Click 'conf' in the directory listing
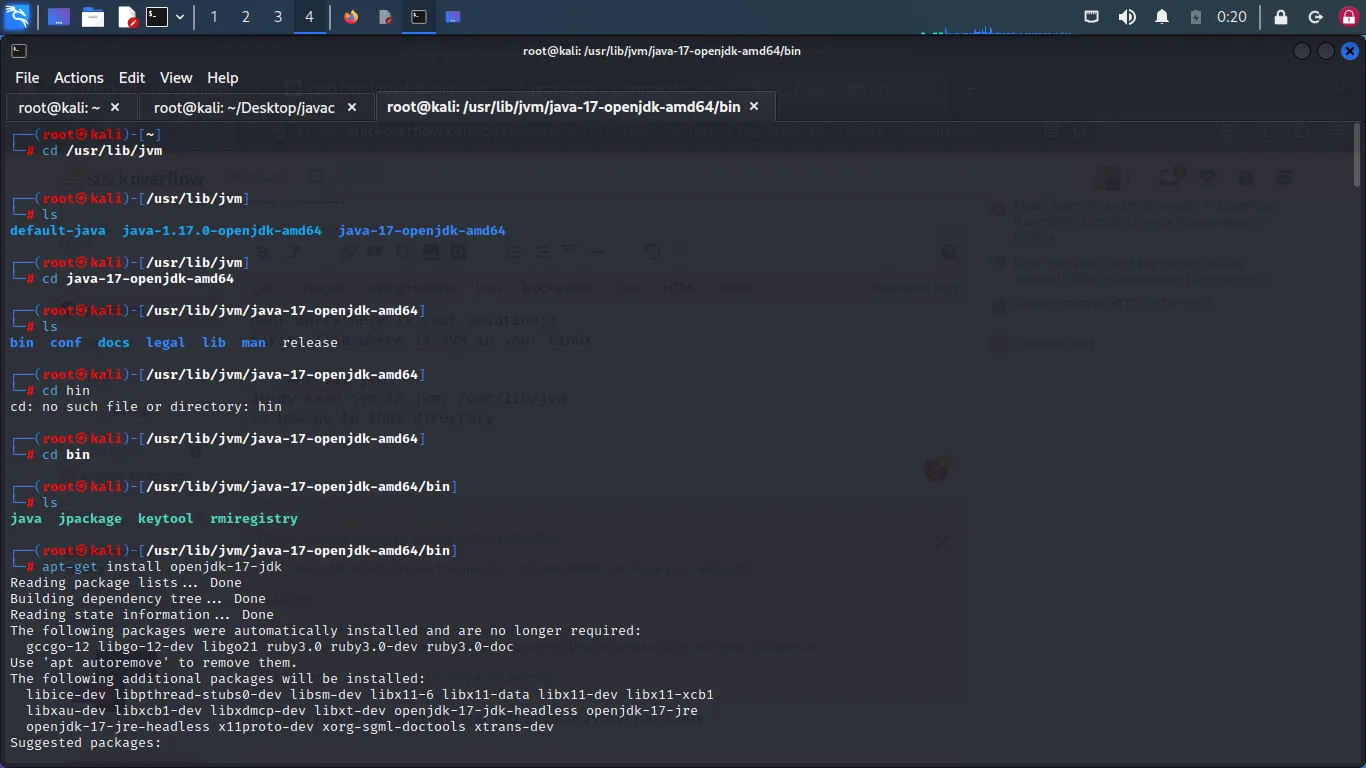 pyautogui.click(x=66, y=343)
